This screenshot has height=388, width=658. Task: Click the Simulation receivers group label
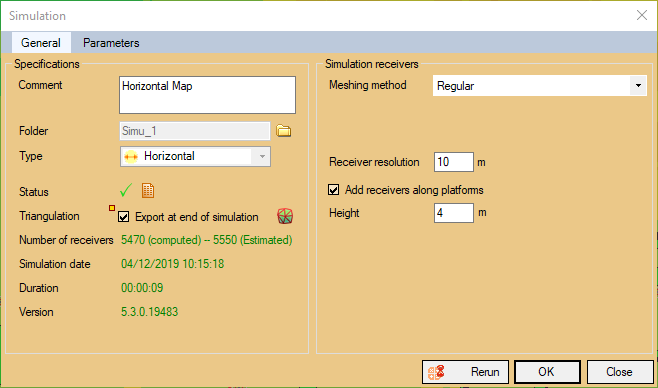point(372,64)
